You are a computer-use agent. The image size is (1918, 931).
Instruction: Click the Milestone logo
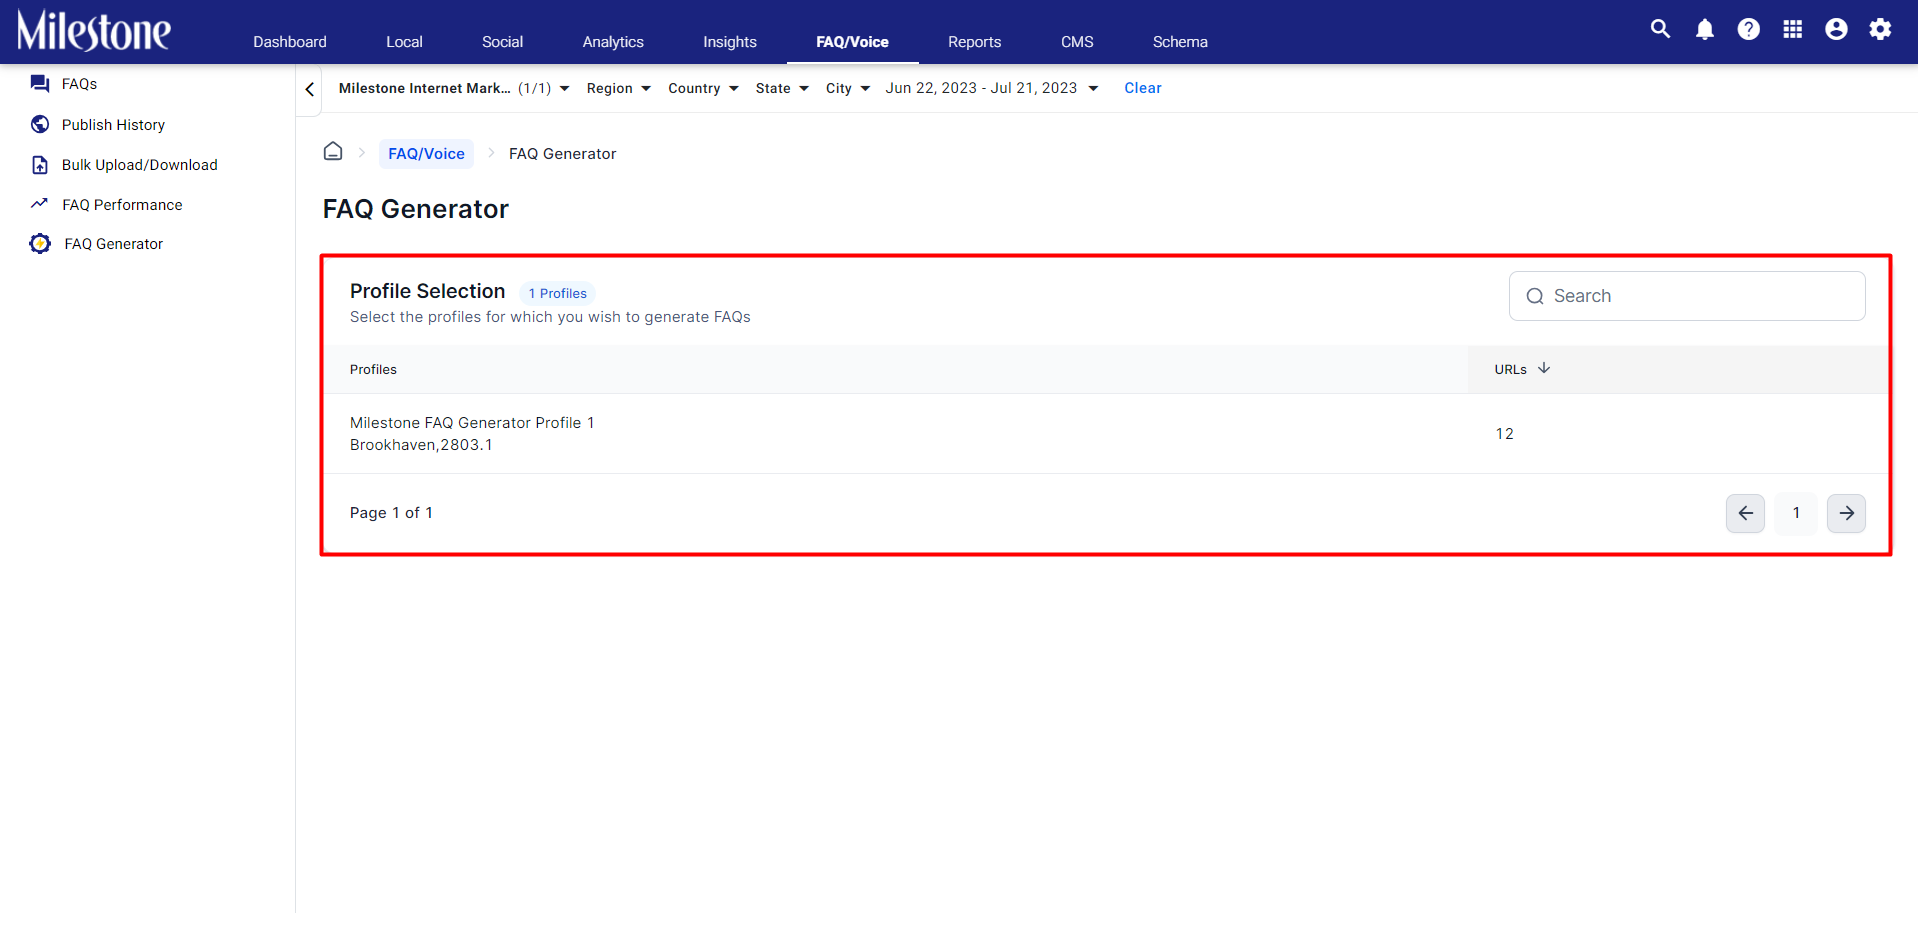(94, 31)
